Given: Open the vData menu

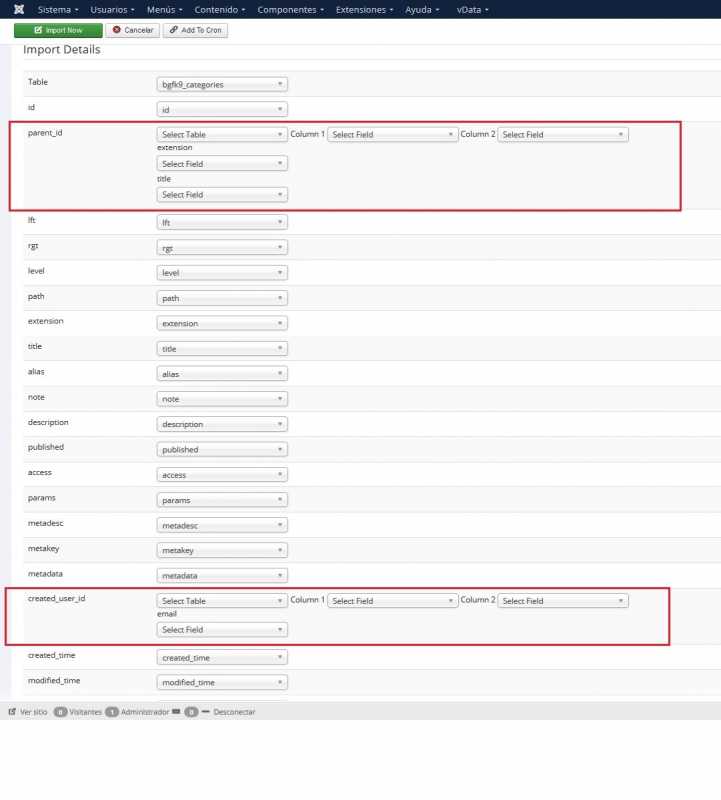Looking at the screenshot, I should click(473, 9).
